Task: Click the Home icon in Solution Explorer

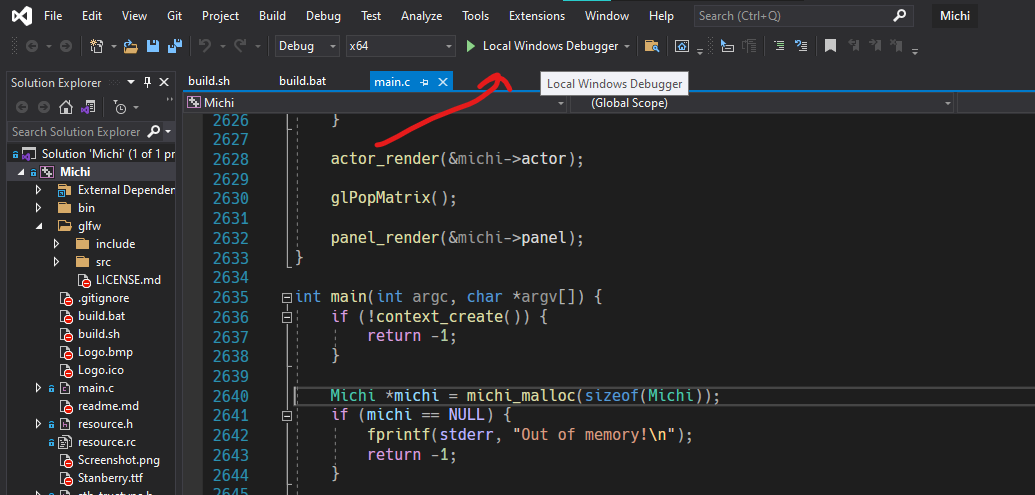Action: pyautogui.click(x=65, y=107)
